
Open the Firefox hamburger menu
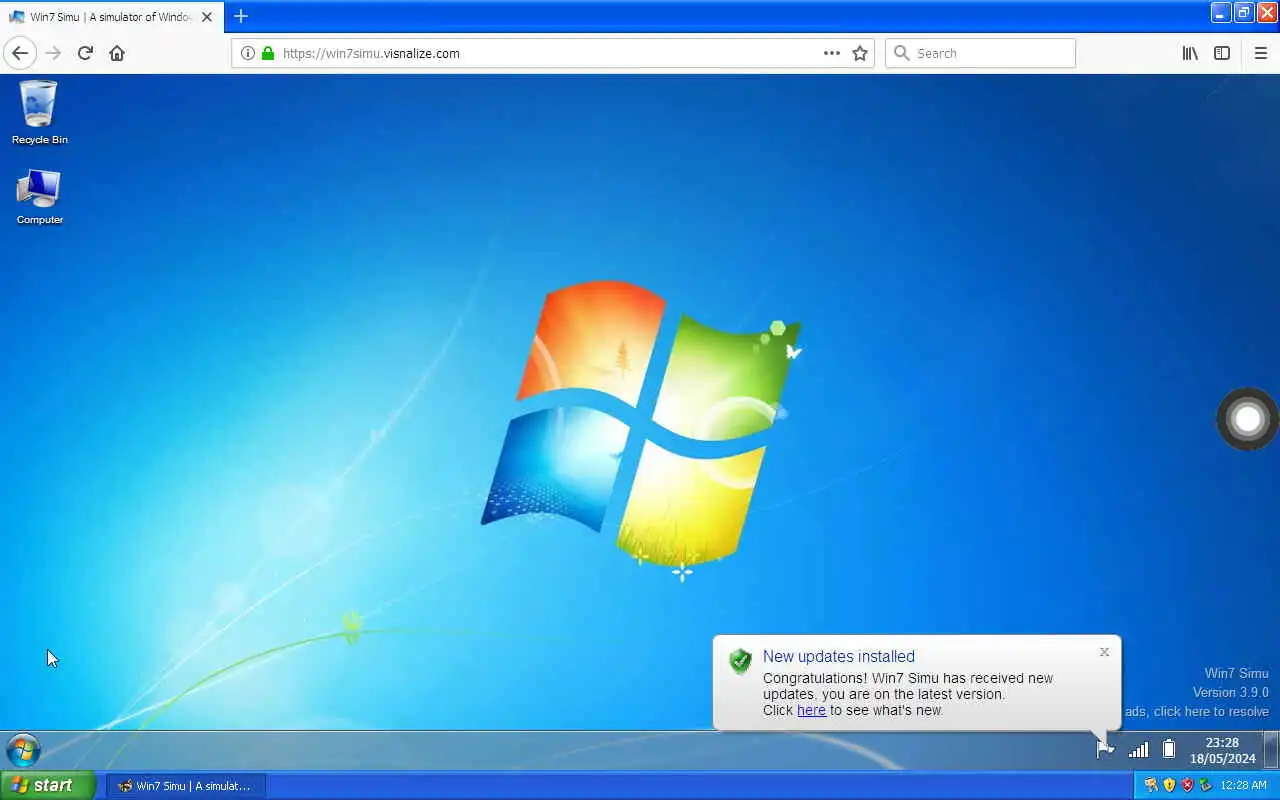click(x=1260, y=53)
